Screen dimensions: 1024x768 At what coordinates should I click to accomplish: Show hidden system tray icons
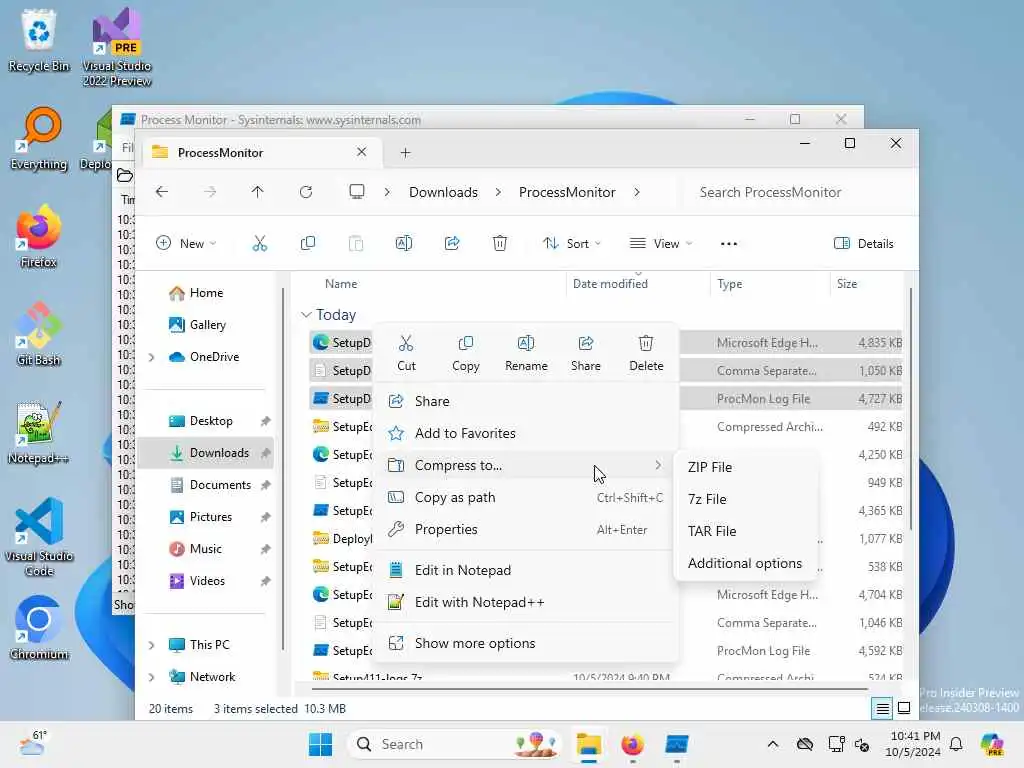(x=773, y=744)
